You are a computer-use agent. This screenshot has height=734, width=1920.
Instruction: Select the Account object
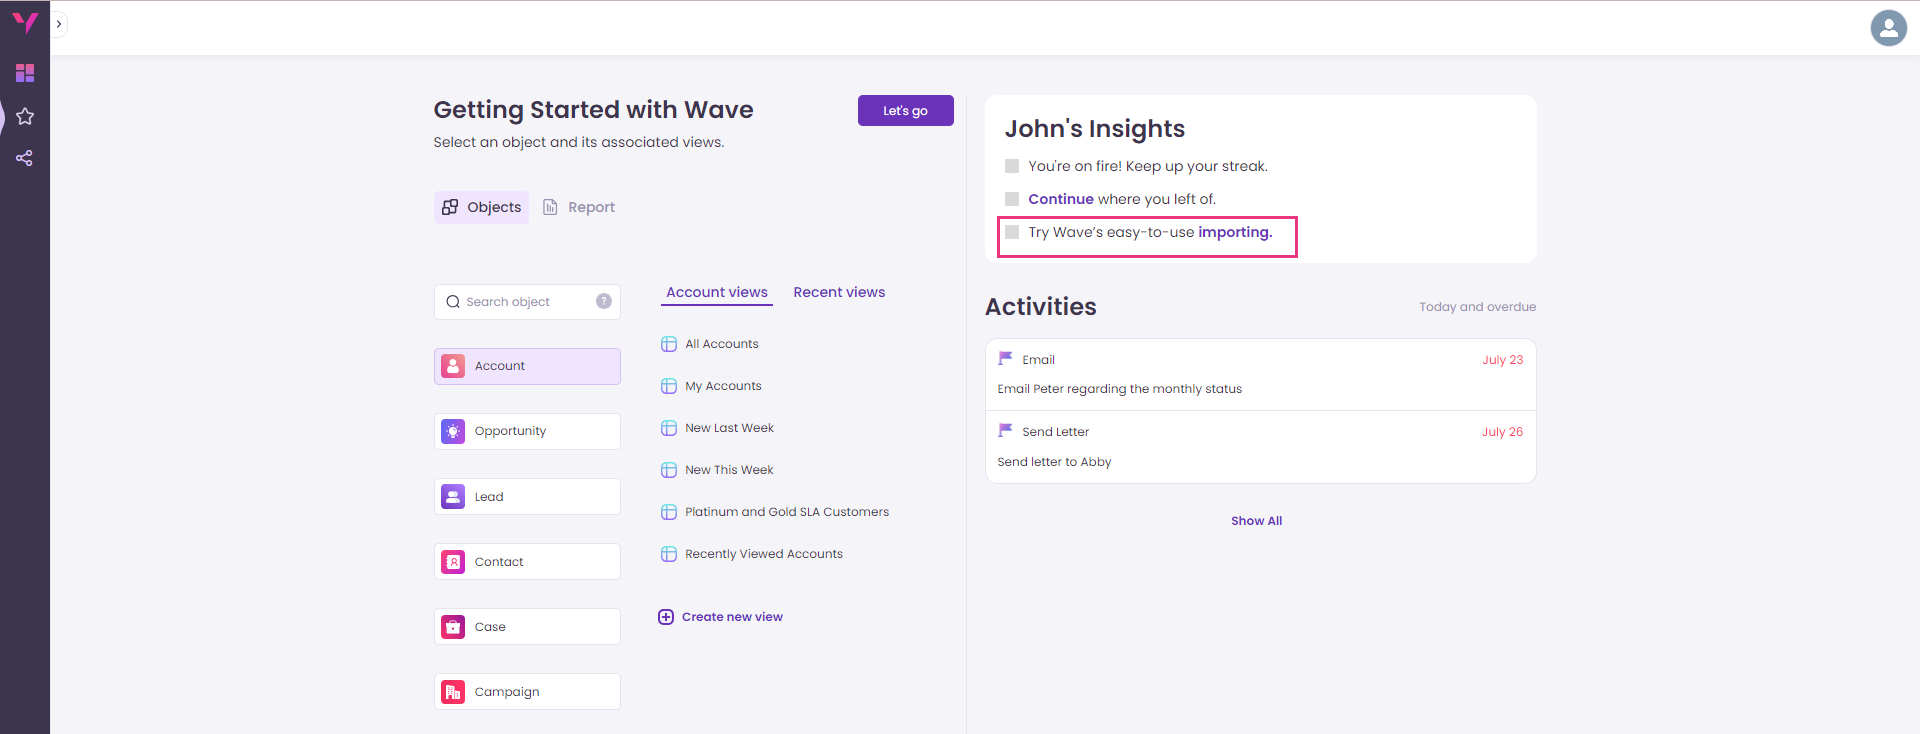[527, 366]
